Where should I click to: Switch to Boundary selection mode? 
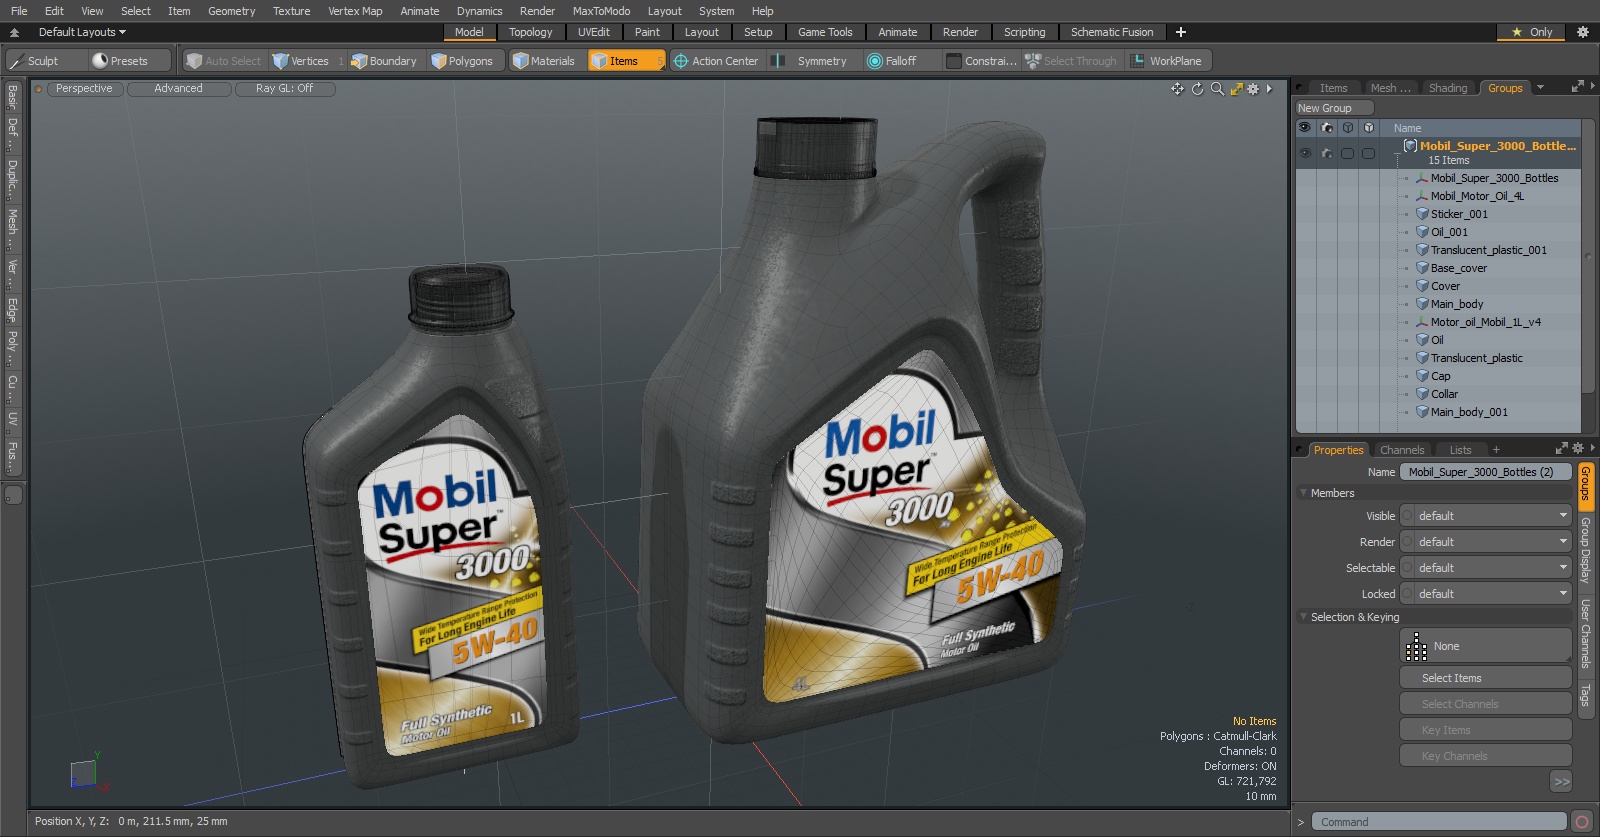pyautogui.click(x=383, y=61)
